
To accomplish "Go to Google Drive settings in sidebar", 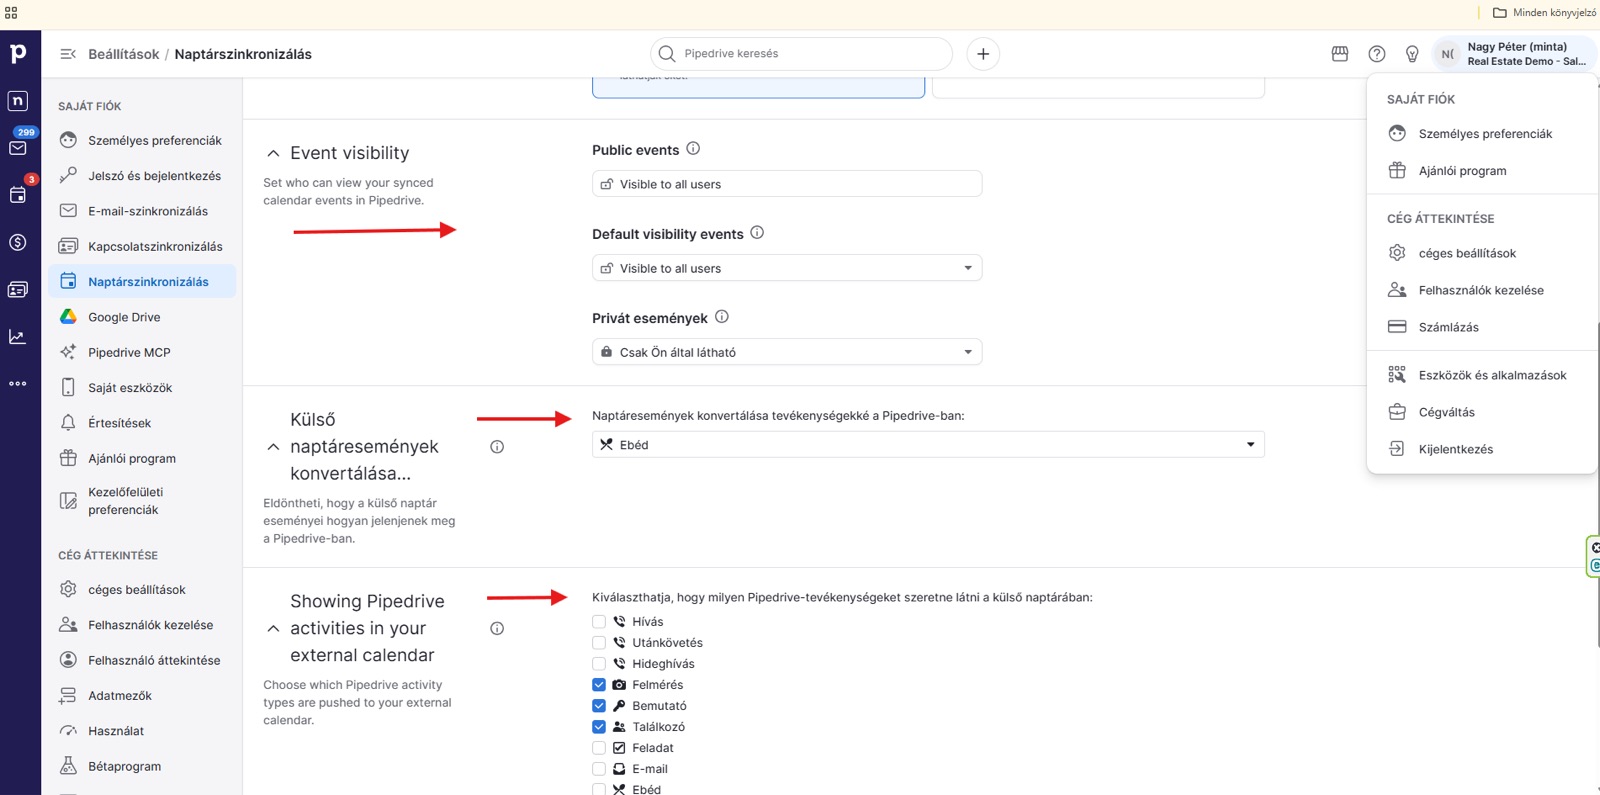I will pyautogui.click(x=142, y=317).
